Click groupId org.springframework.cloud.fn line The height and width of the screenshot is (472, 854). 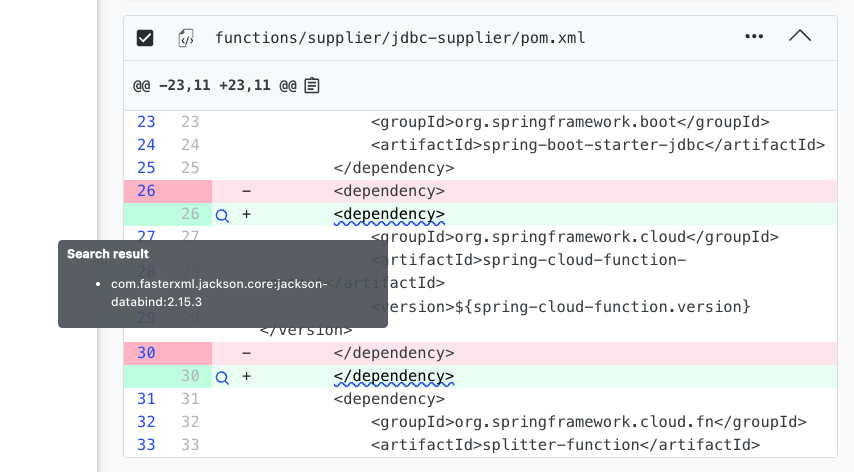588,422
